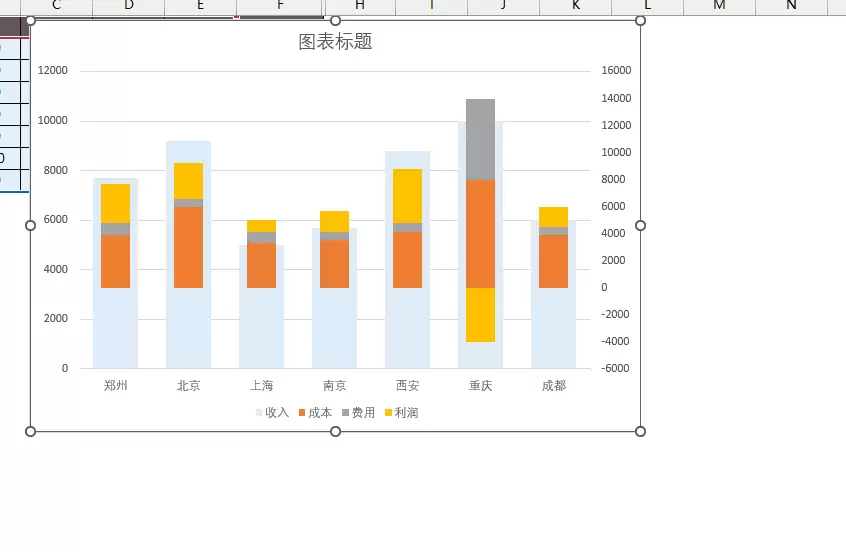Click the right-middle chart resize handle
The image size is (846, 552).
pos(640,226)
